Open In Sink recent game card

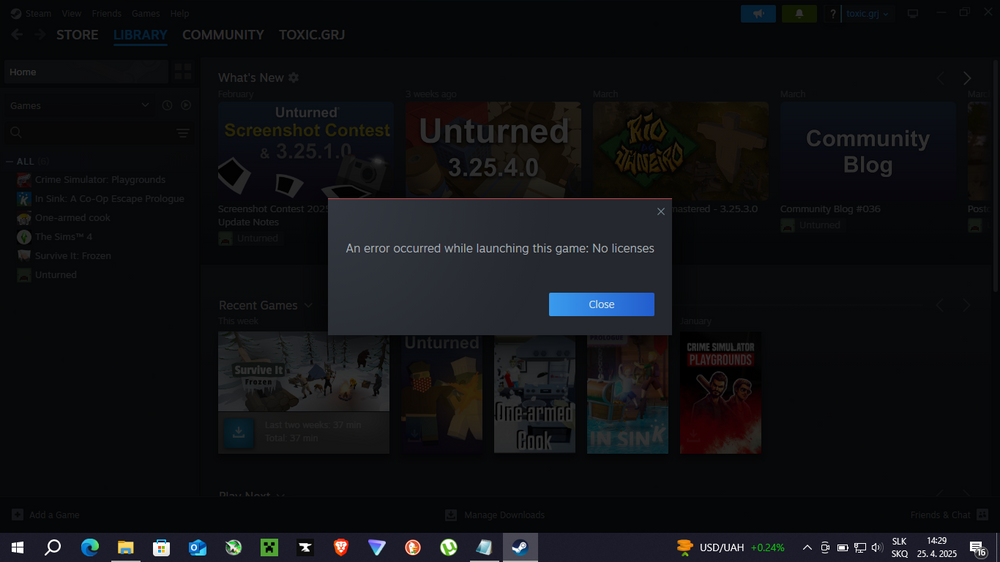628,396
